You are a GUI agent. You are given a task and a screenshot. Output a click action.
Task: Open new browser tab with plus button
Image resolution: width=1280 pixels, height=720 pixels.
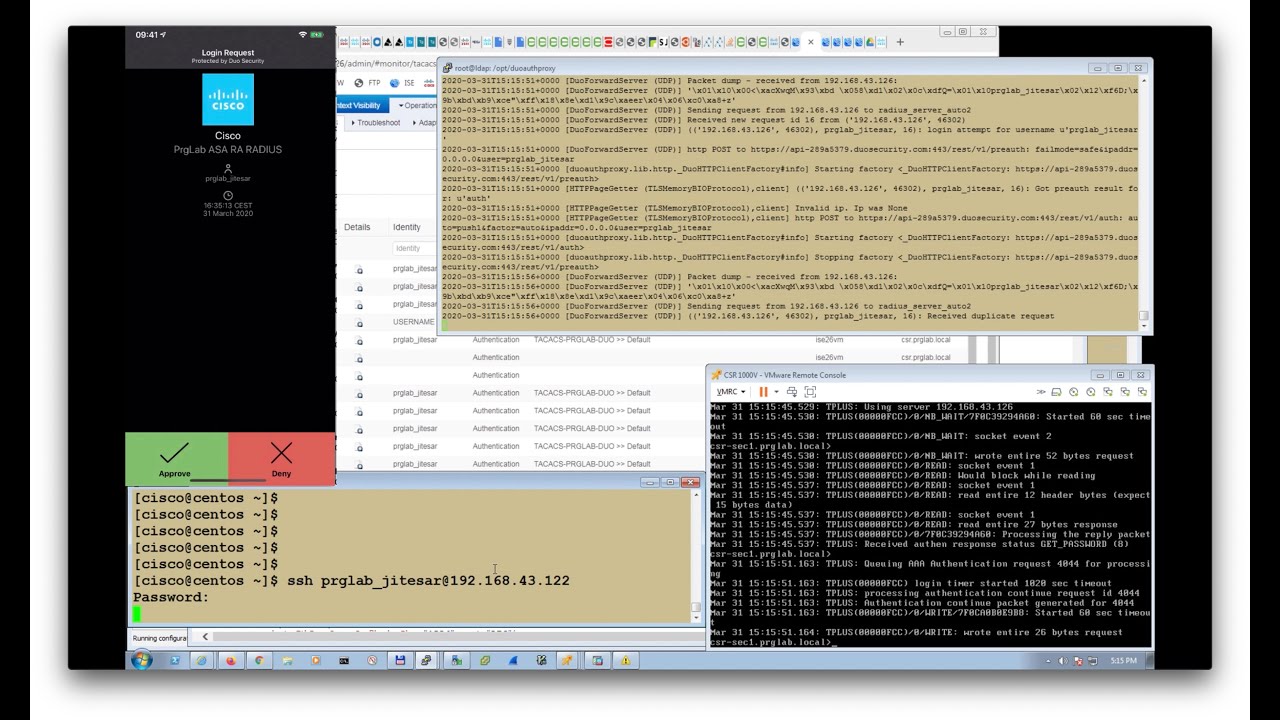point(900,42)
